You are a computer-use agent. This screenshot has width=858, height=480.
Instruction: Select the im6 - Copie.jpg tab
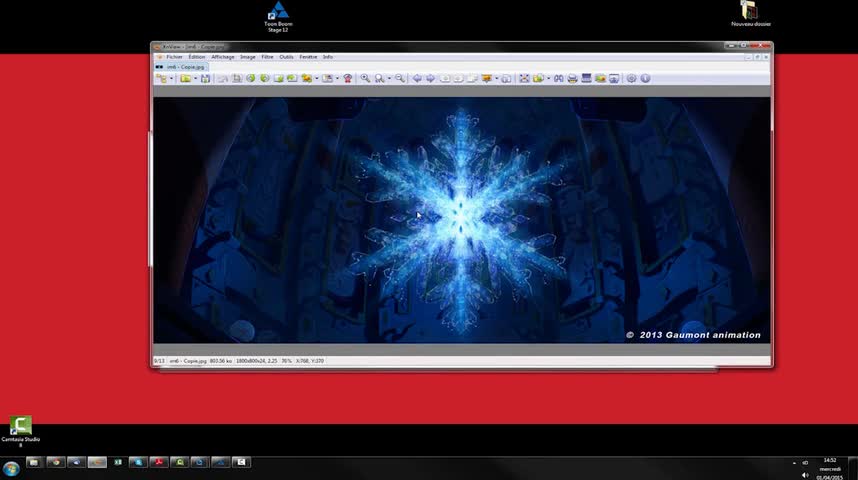click(181, 67)
